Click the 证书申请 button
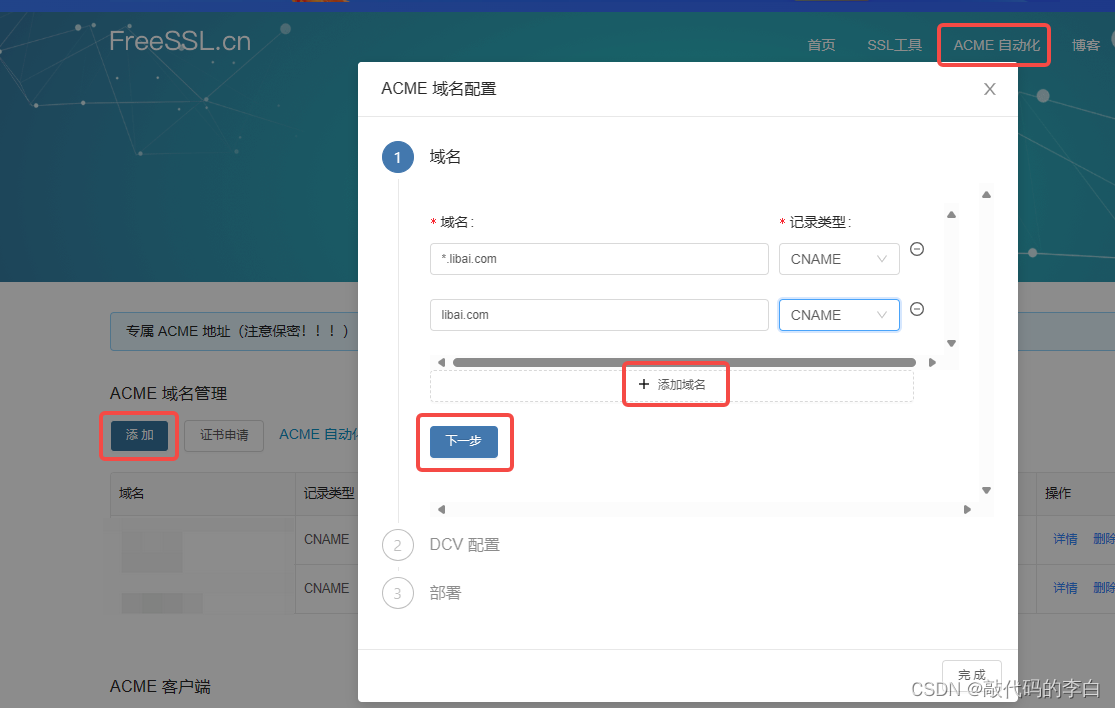The width and height of the screenshot is (1115, 708). 224,435
